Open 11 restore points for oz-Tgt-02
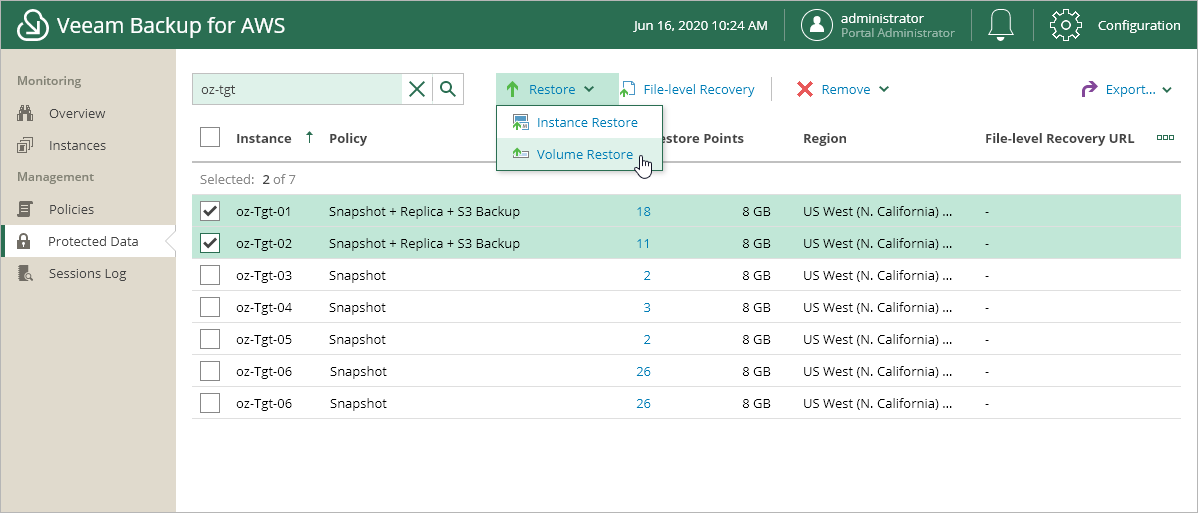This screenshot has width=1198, height=513. click(643, 243)
